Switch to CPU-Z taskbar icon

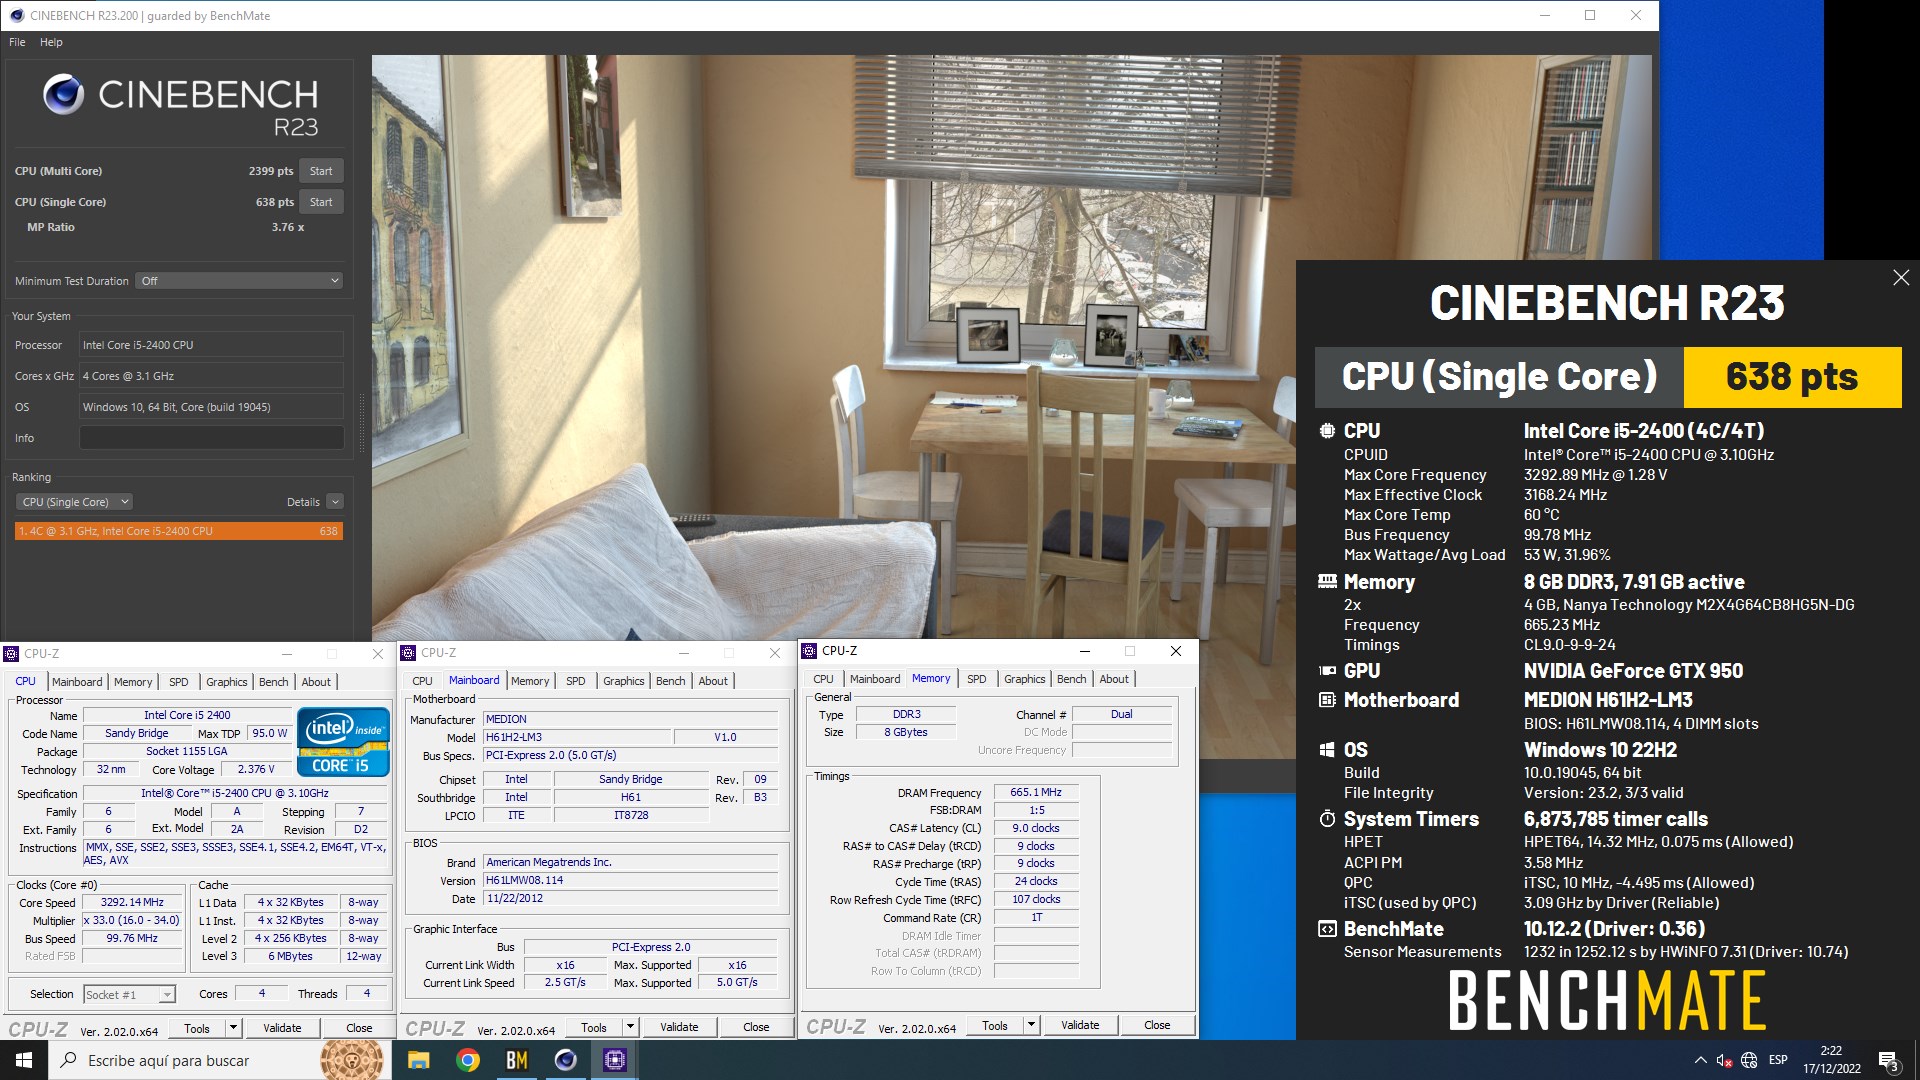point(614,1060)
